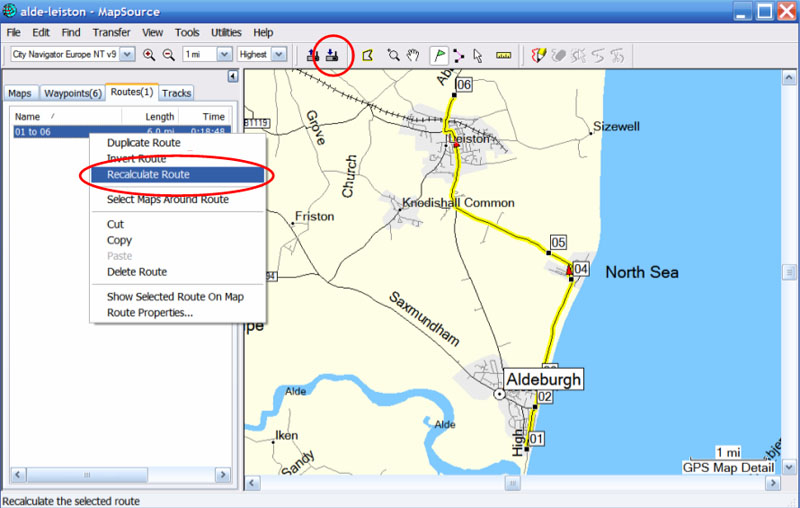Open the City Navigator Europe product dropdown

(x=128, y=54)
